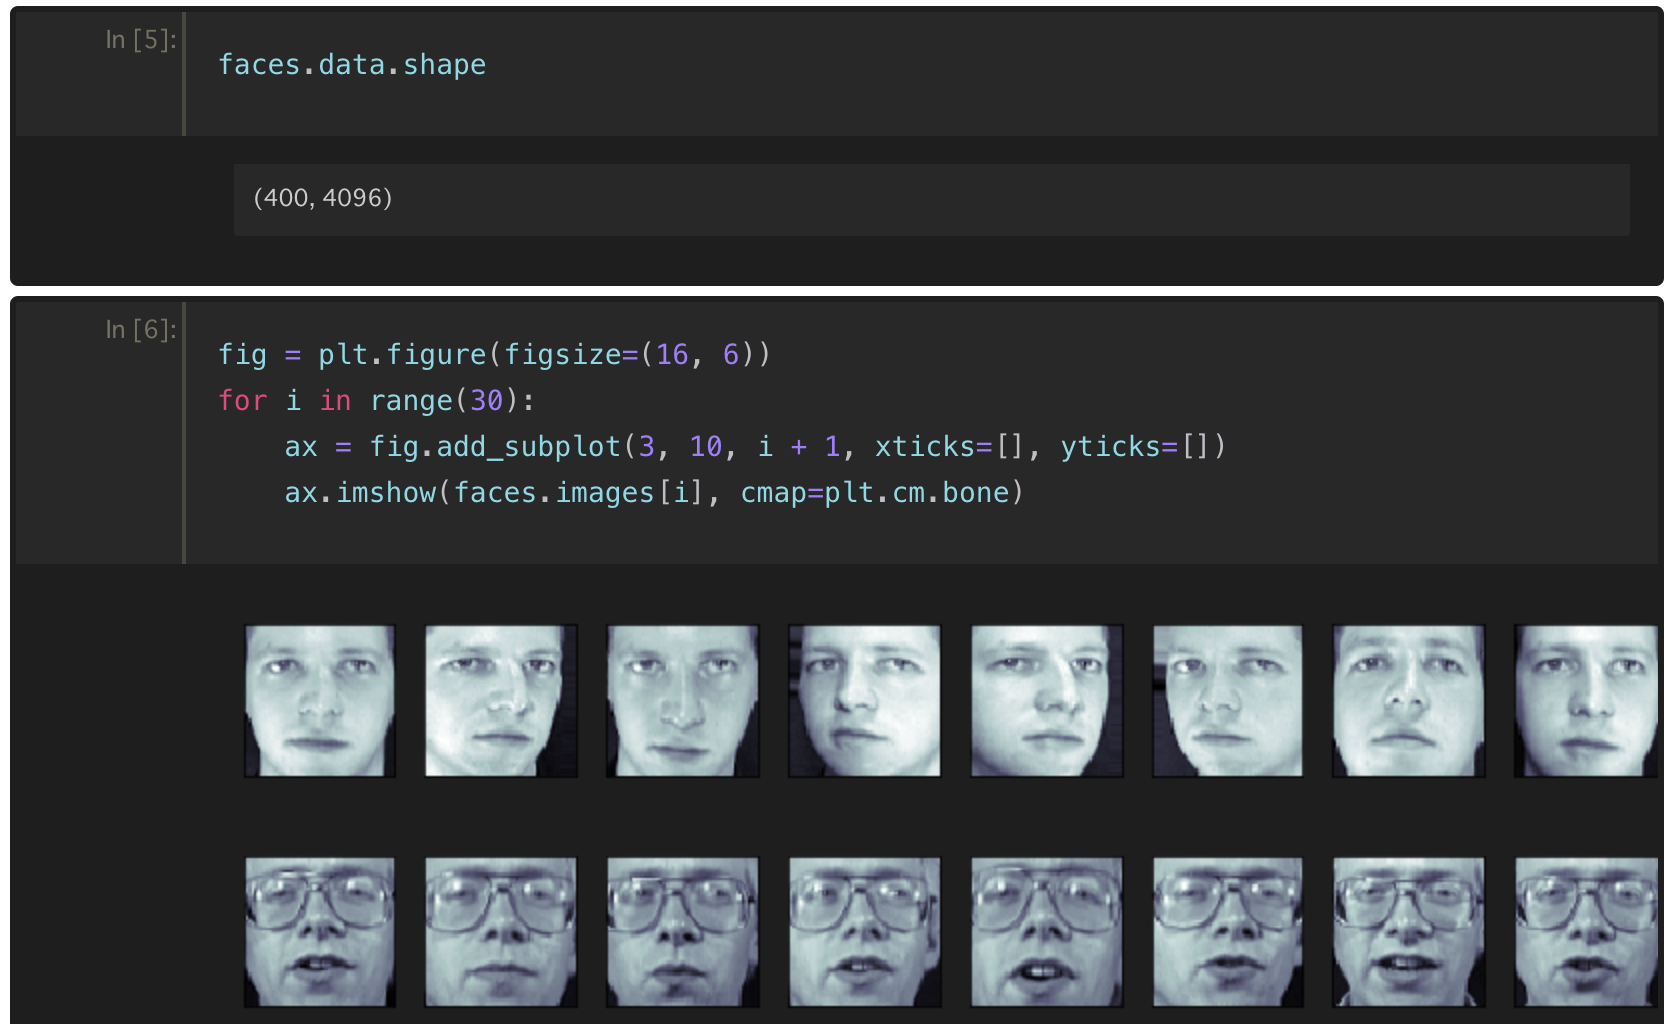1680x1024 pixels.
Task: Select sixth face image in top row
Action: (x=1228, y=701)
